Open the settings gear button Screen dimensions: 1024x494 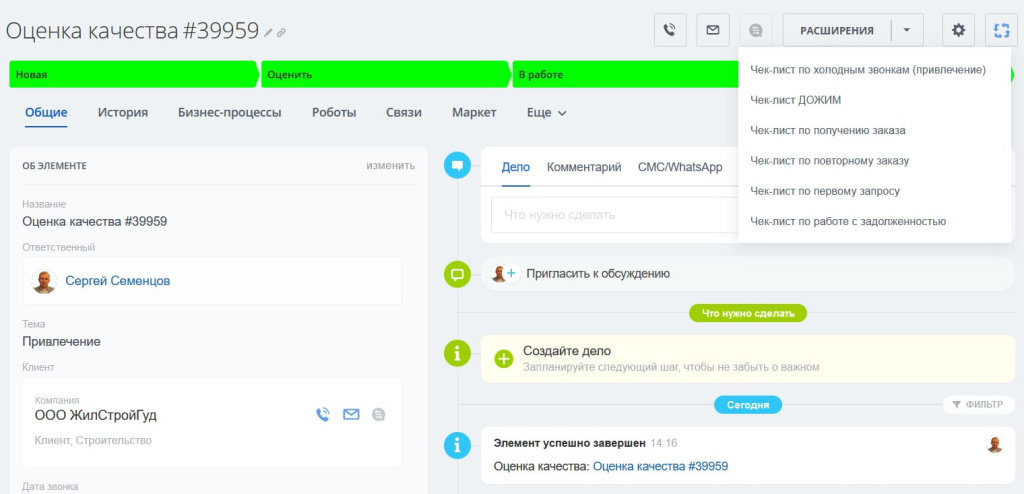[958, 30]
